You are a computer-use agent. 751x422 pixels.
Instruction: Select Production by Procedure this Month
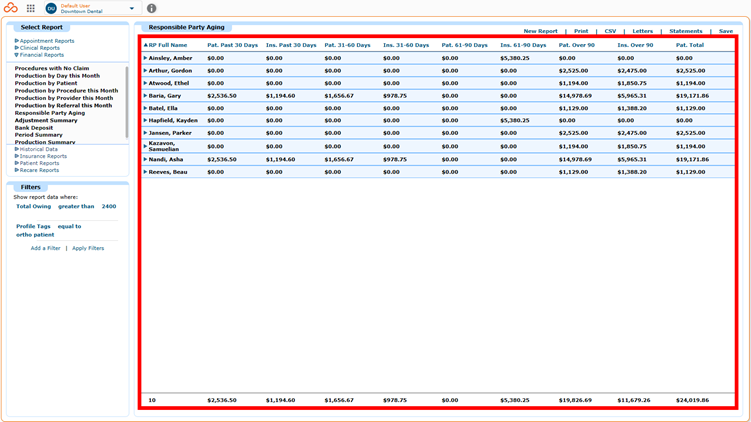pyautogui.click(x=66, y=91)
